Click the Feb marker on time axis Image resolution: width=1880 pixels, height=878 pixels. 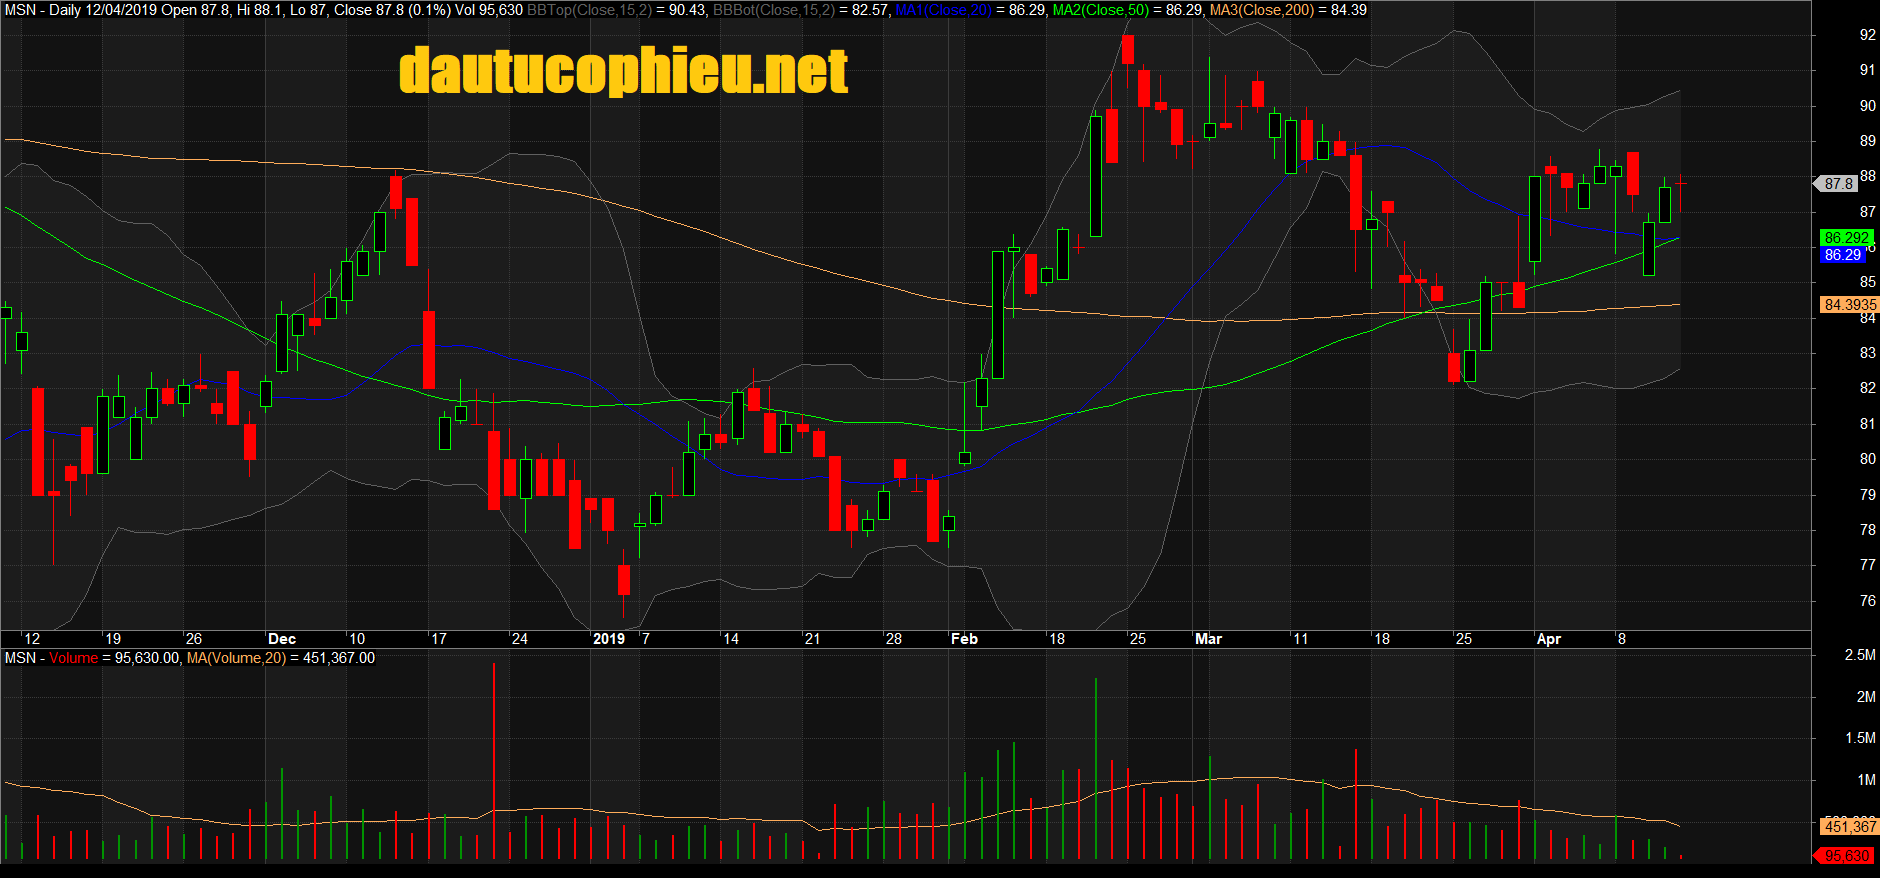coord(964,639)
